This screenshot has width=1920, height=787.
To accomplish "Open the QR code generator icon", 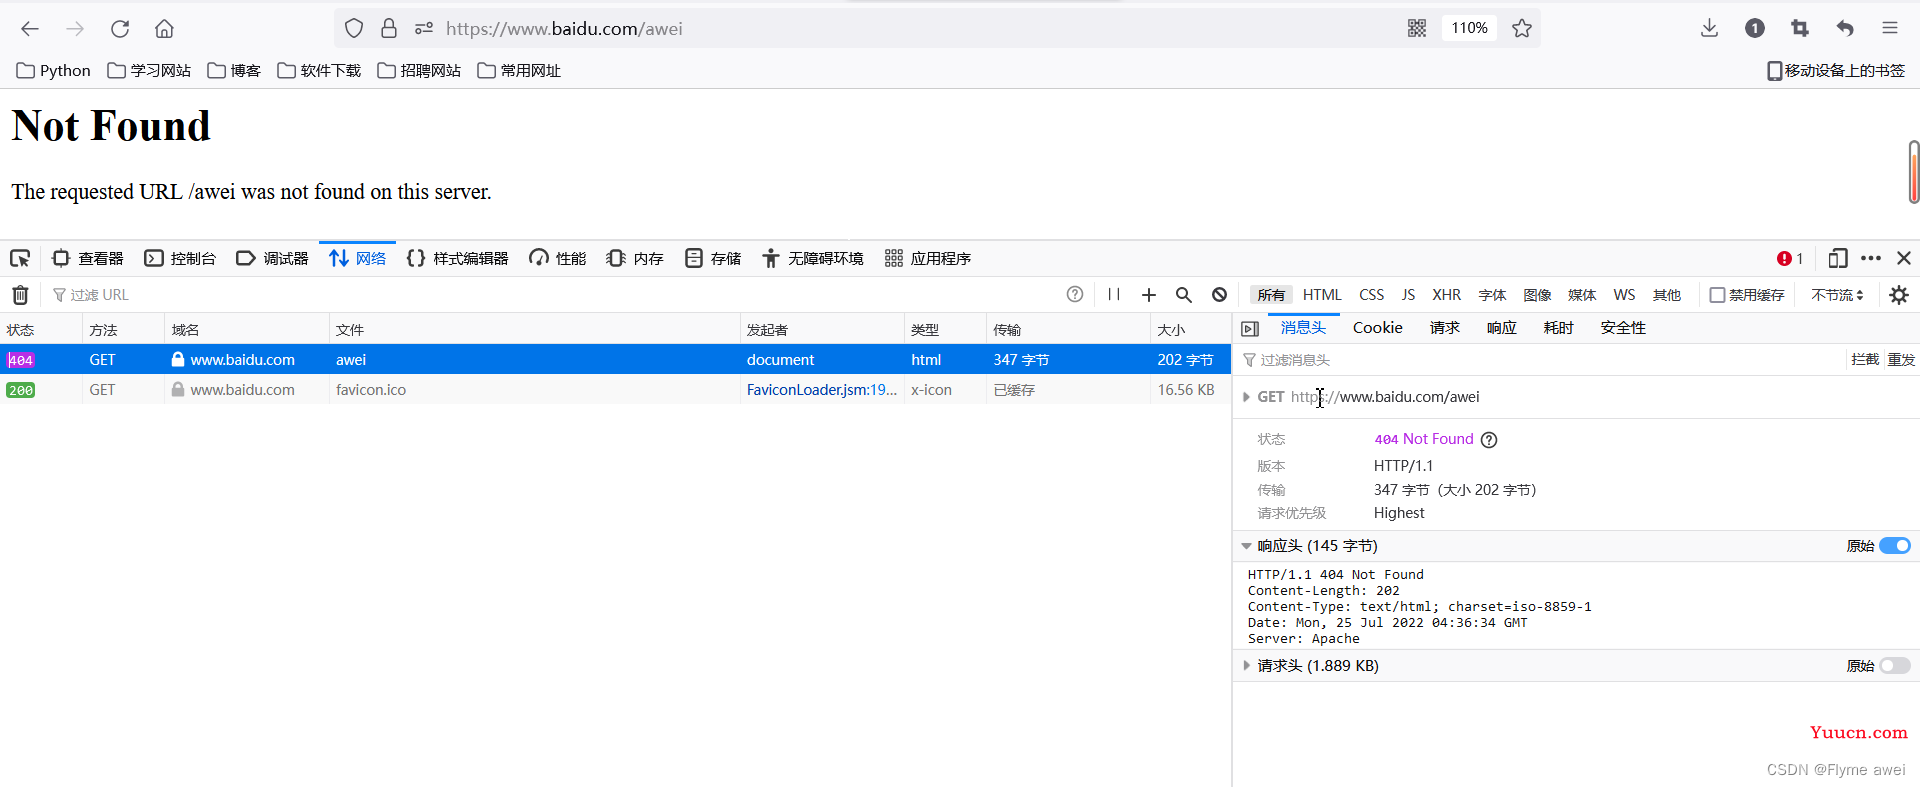I will pyautogui.click(x=1417, y=29).
